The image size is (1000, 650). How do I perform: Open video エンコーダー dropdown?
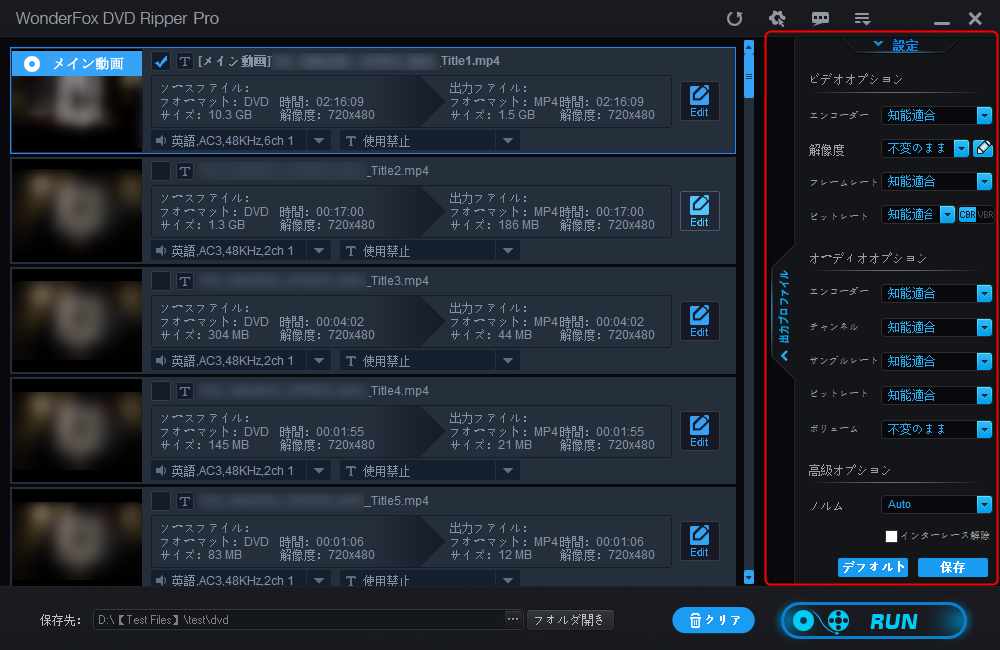tap(937, 115)
